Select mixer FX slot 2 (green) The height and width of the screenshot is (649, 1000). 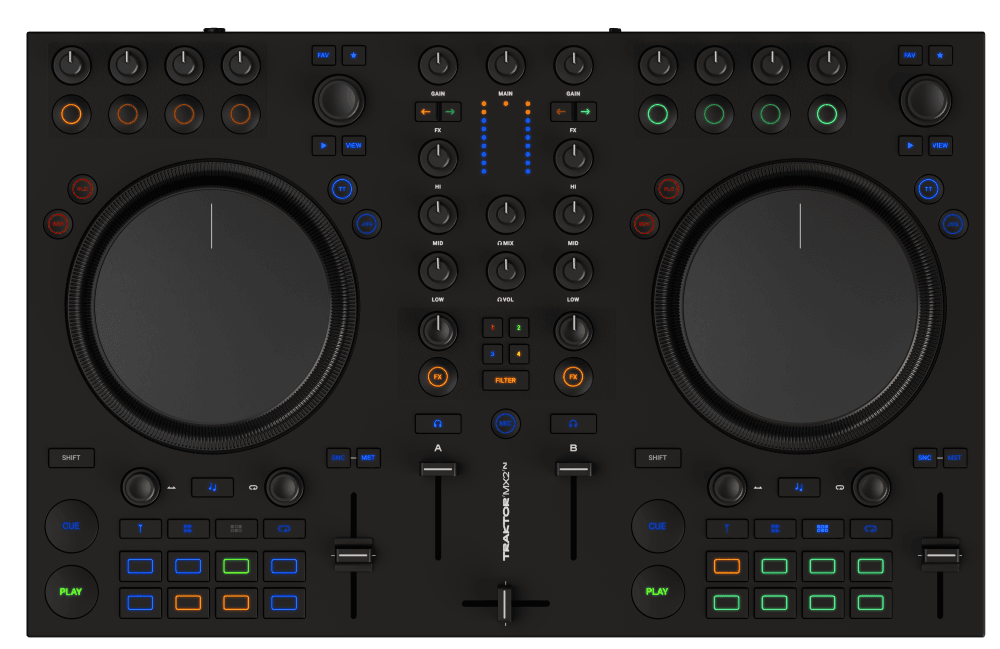518,328
